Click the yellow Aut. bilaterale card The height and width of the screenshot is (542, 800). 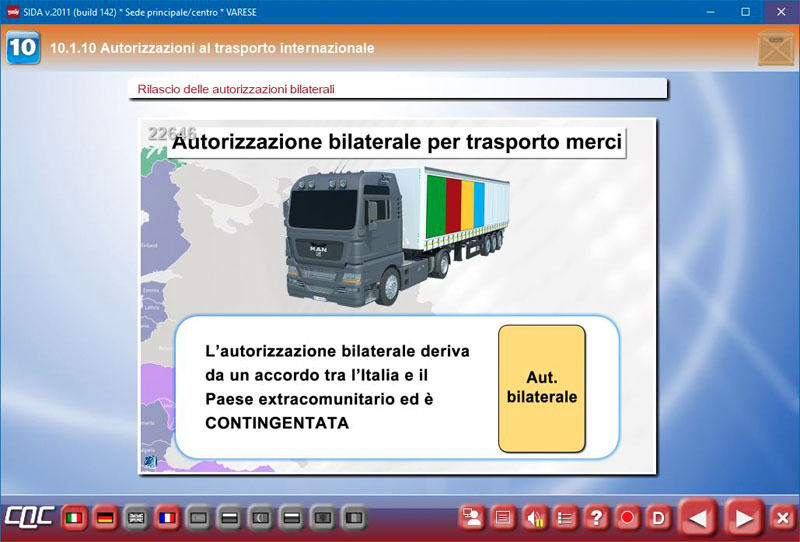click(541, 388)
